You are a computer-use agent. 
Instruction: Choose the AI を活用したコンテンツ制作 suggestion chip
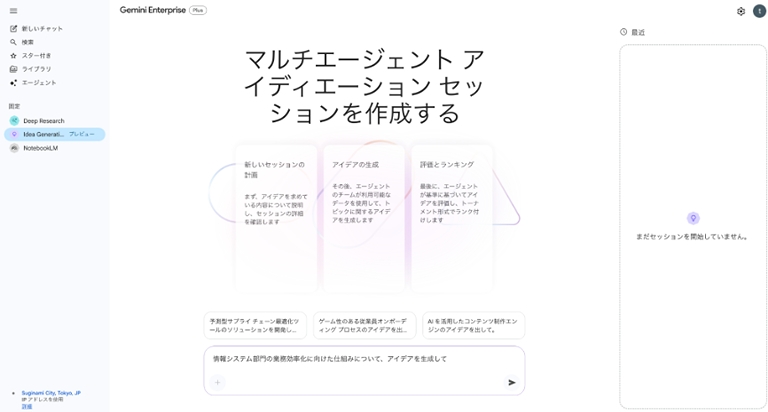pyautogui.click(x=474, y=325)
